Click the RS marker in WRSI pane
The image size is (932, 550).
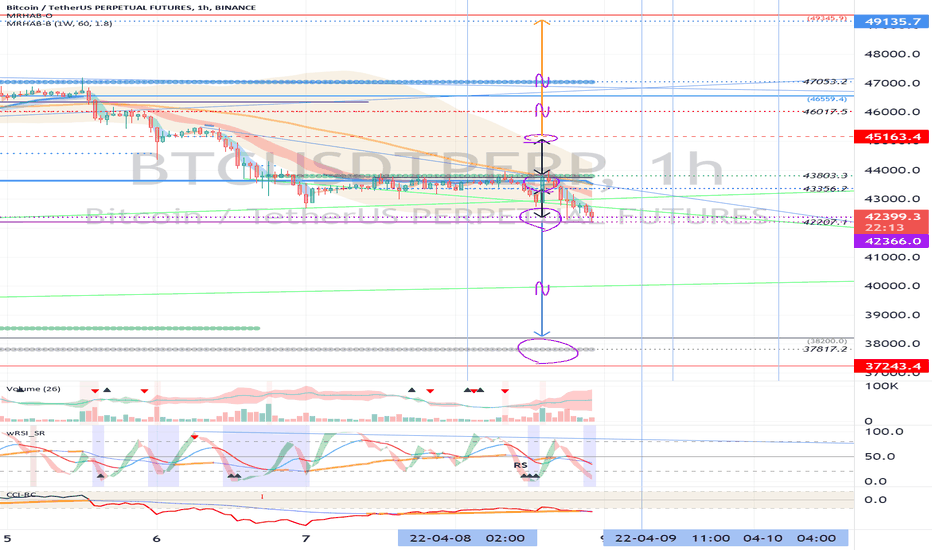[520, 465]
